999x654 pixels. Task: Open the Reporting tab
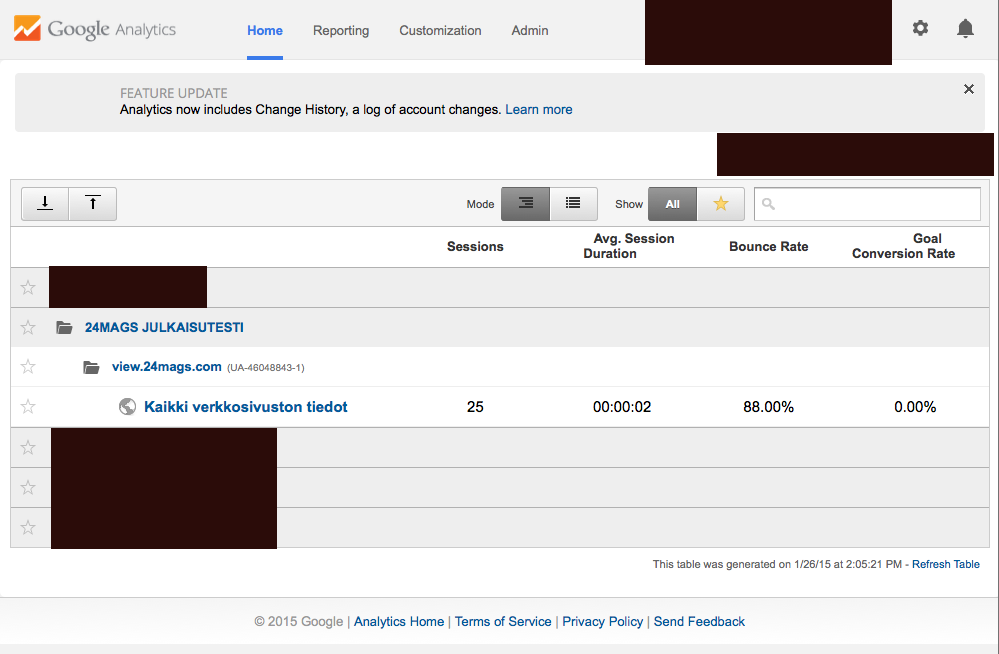tap(341, 31)
